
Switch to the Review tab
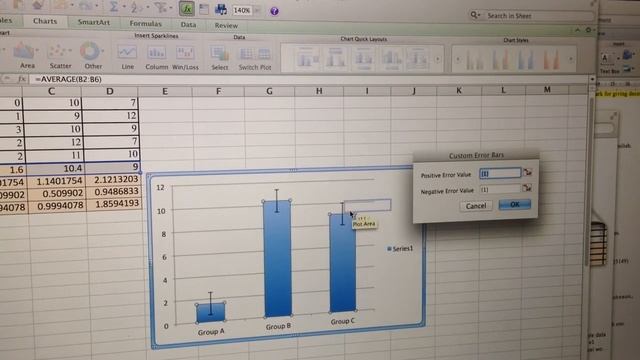click(x=226, y=25)
